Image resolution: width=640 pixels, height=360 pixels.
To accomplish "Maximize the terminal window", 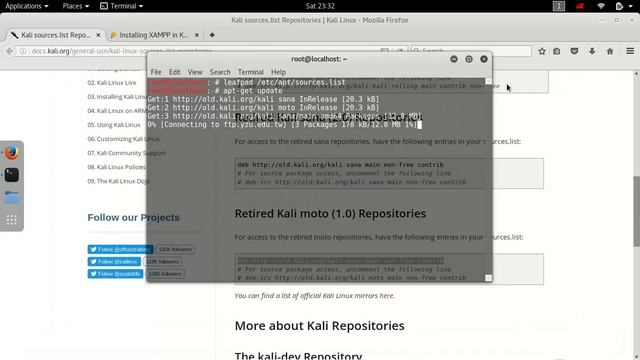I will (x=469, y=59).
